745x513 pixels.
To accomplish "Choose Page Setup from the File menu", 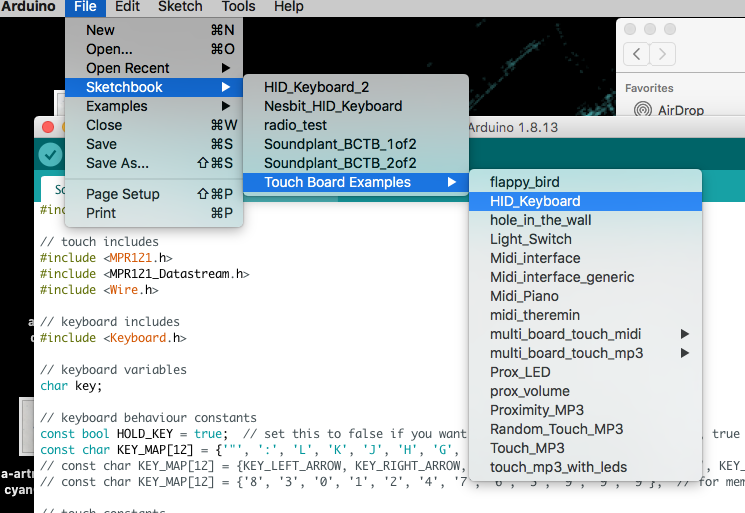I will [154, 194].
